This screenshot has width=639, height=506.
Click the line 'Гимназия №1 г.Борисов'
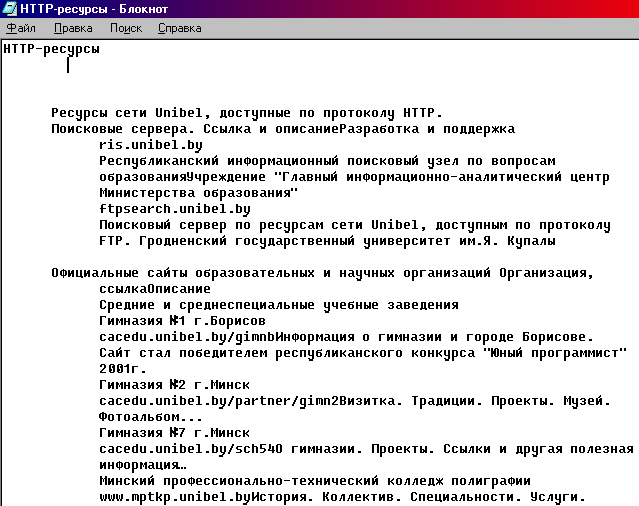pos(182,321)
